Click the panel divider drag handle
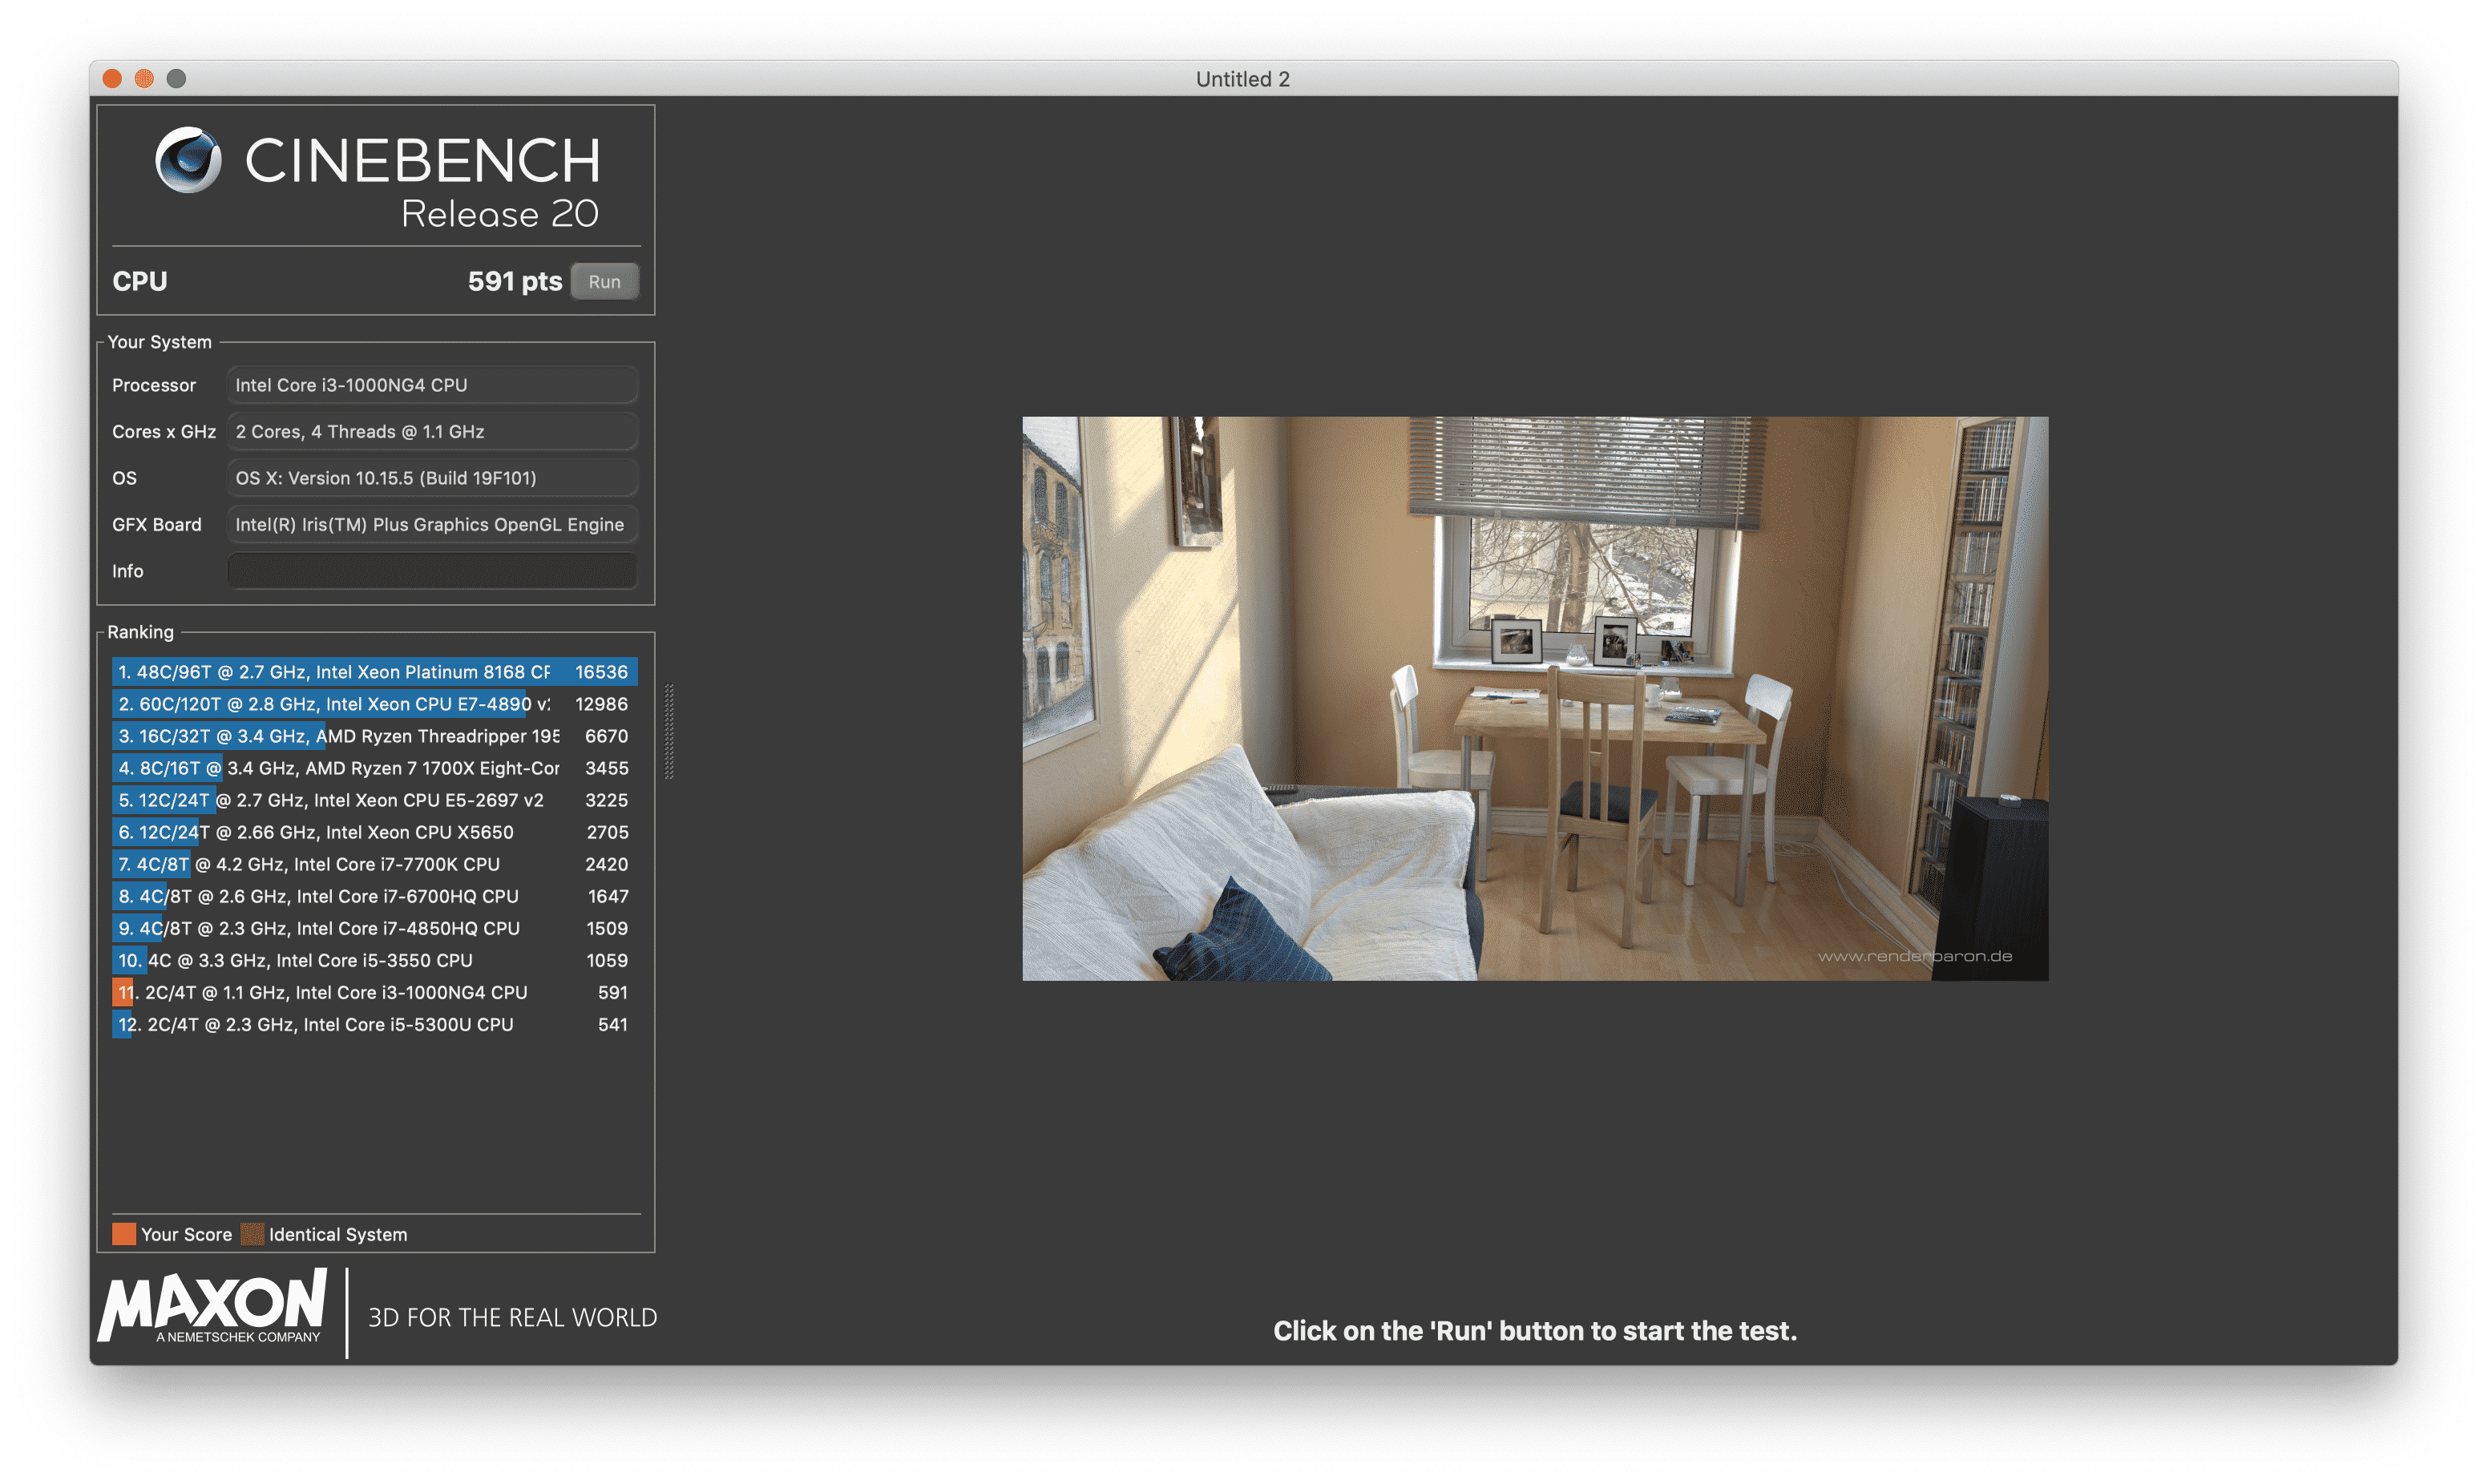 coord(669,731)
